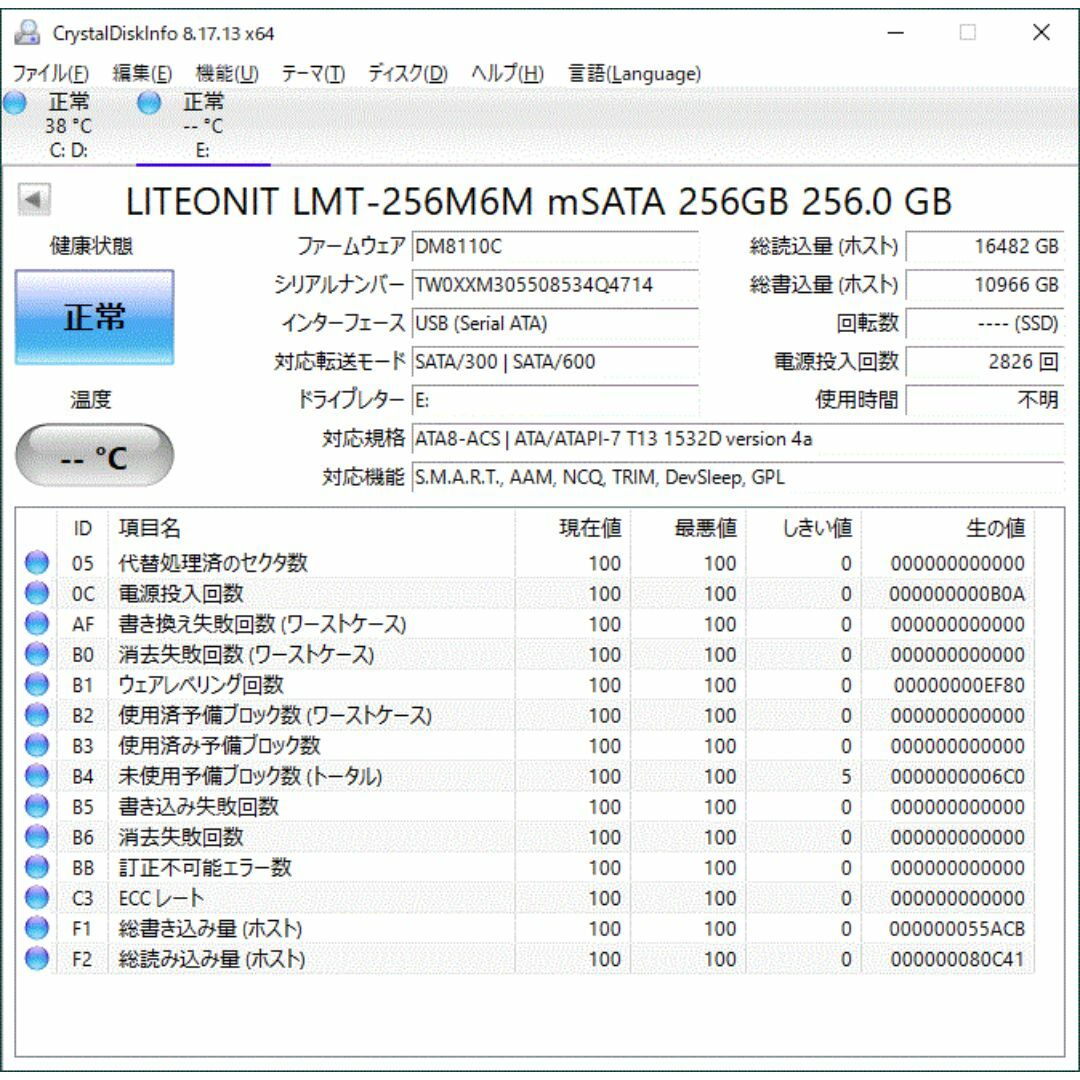Click total host writes value 10966 GB
This screenshot has height=1080, width=1080.
pyautogui.click(x=984, y=284)
